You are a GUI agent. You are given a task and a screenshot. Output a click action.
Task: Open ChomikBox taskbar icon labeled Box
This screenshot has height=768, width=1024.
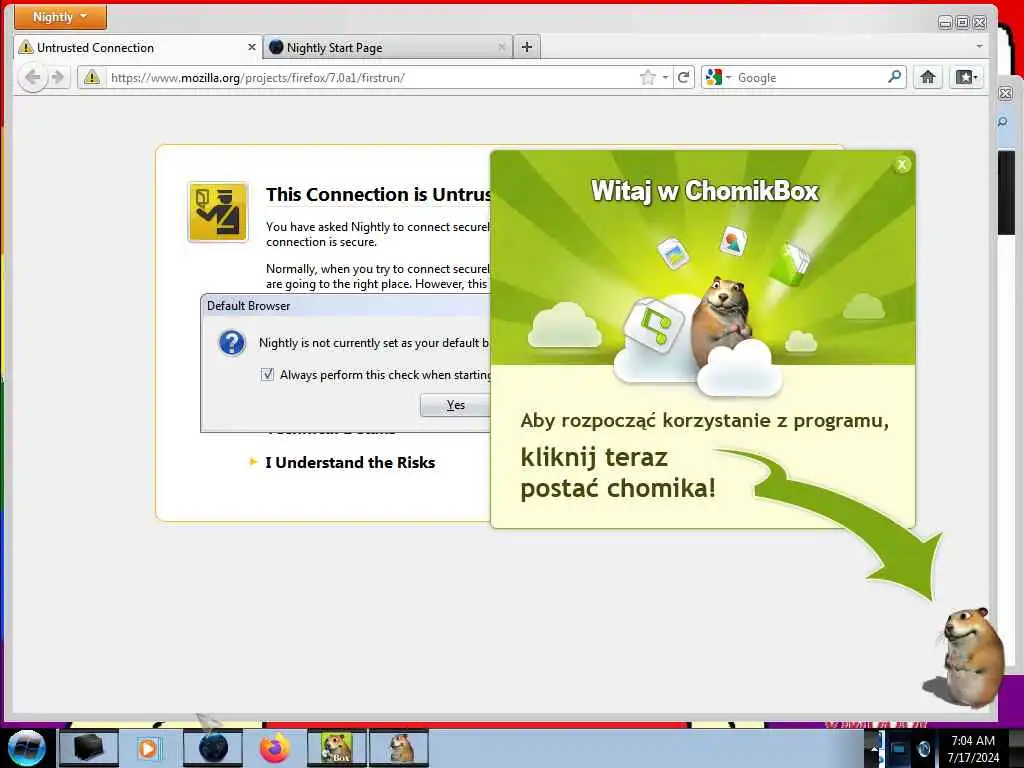pos(337,748)
